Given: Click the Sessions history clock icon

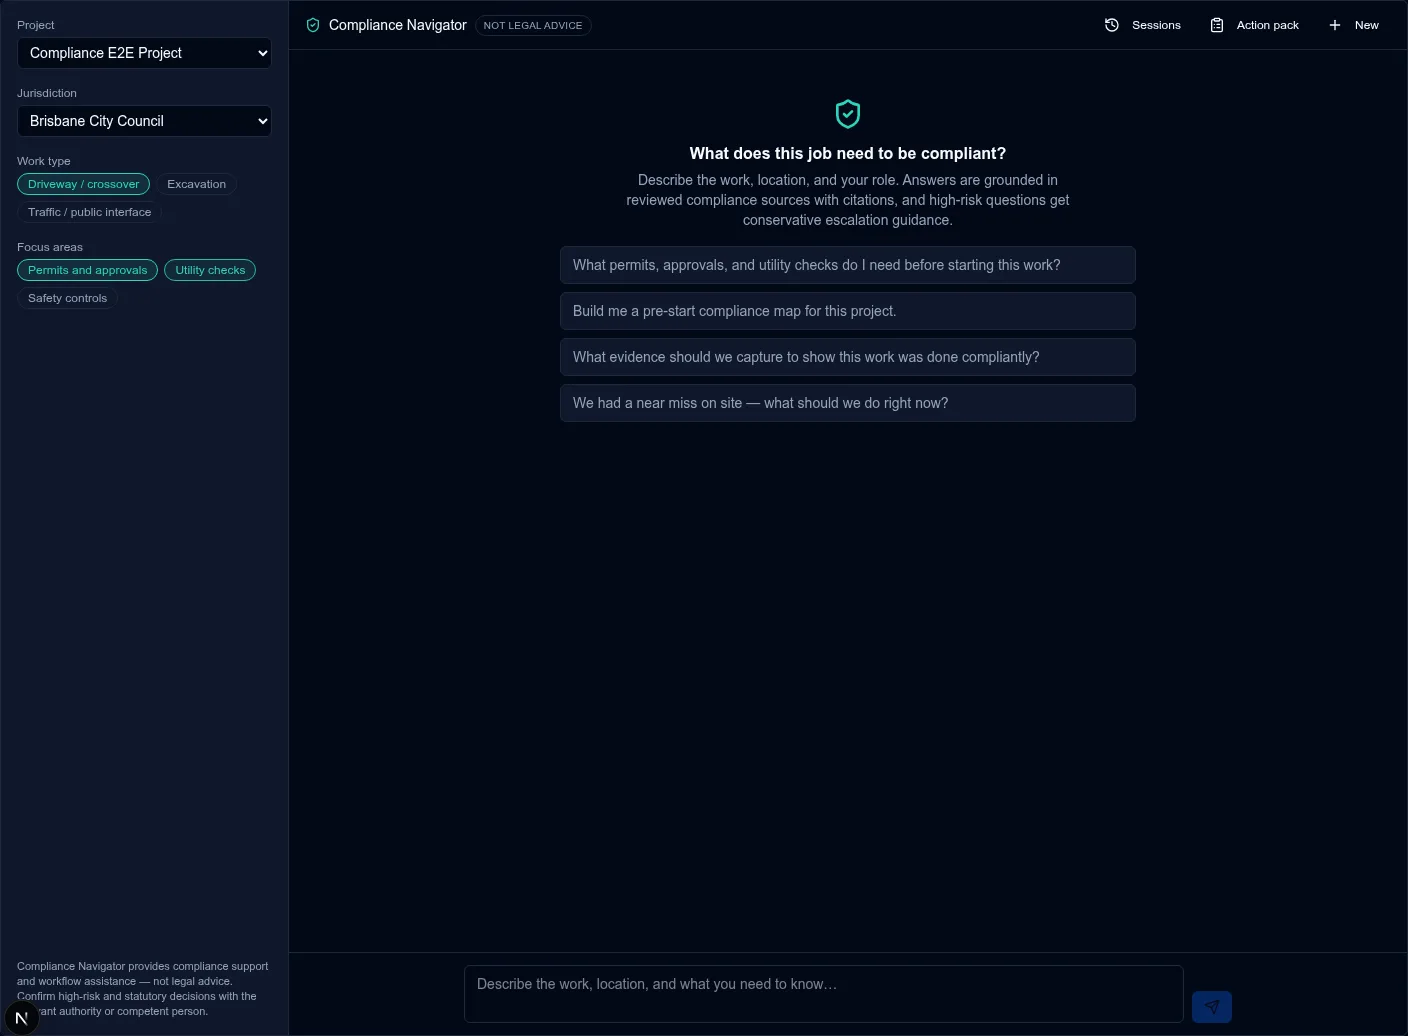Looking at the screenshot, I should [1112, 25].
